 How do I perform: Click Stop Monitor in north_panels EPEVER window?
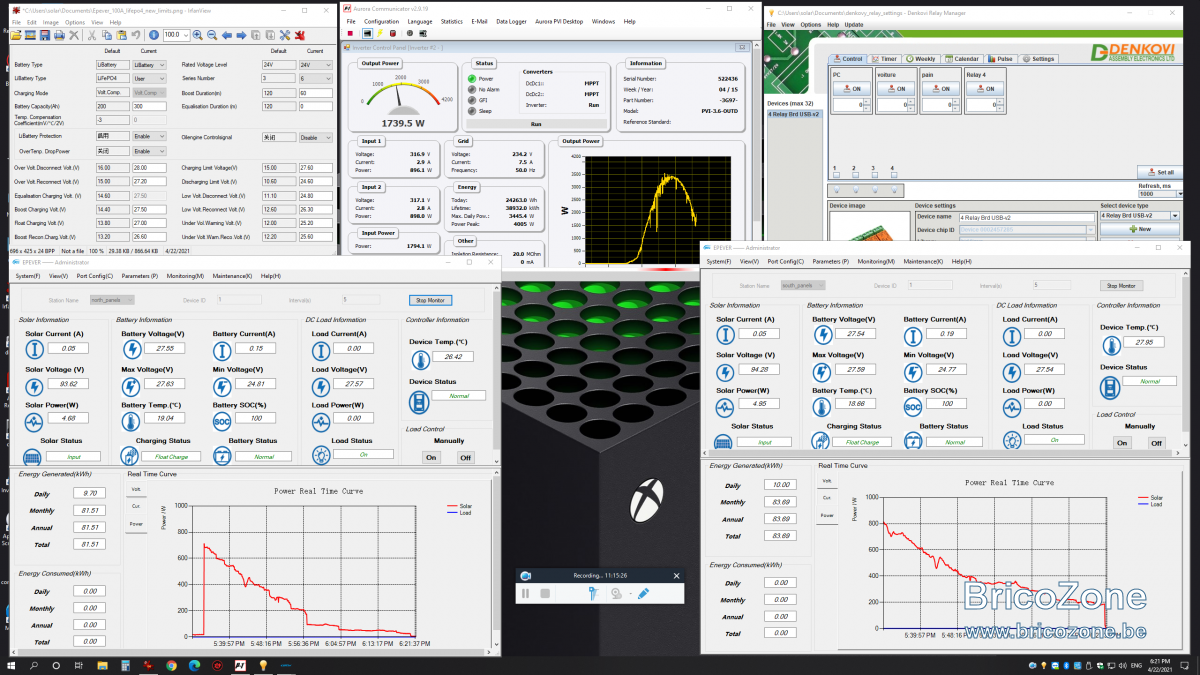pos(430,299)
